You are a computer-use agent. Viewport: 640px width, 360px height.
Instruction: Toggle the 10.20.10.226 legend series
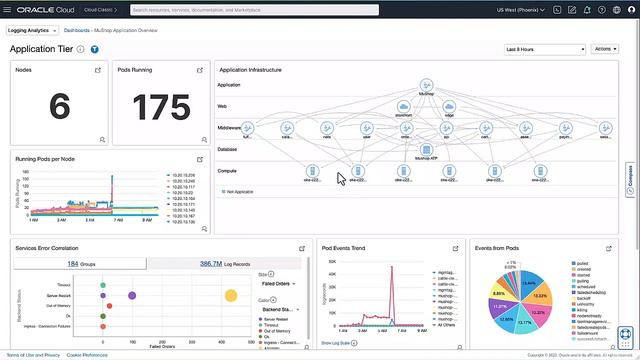[x=180, y=175]
